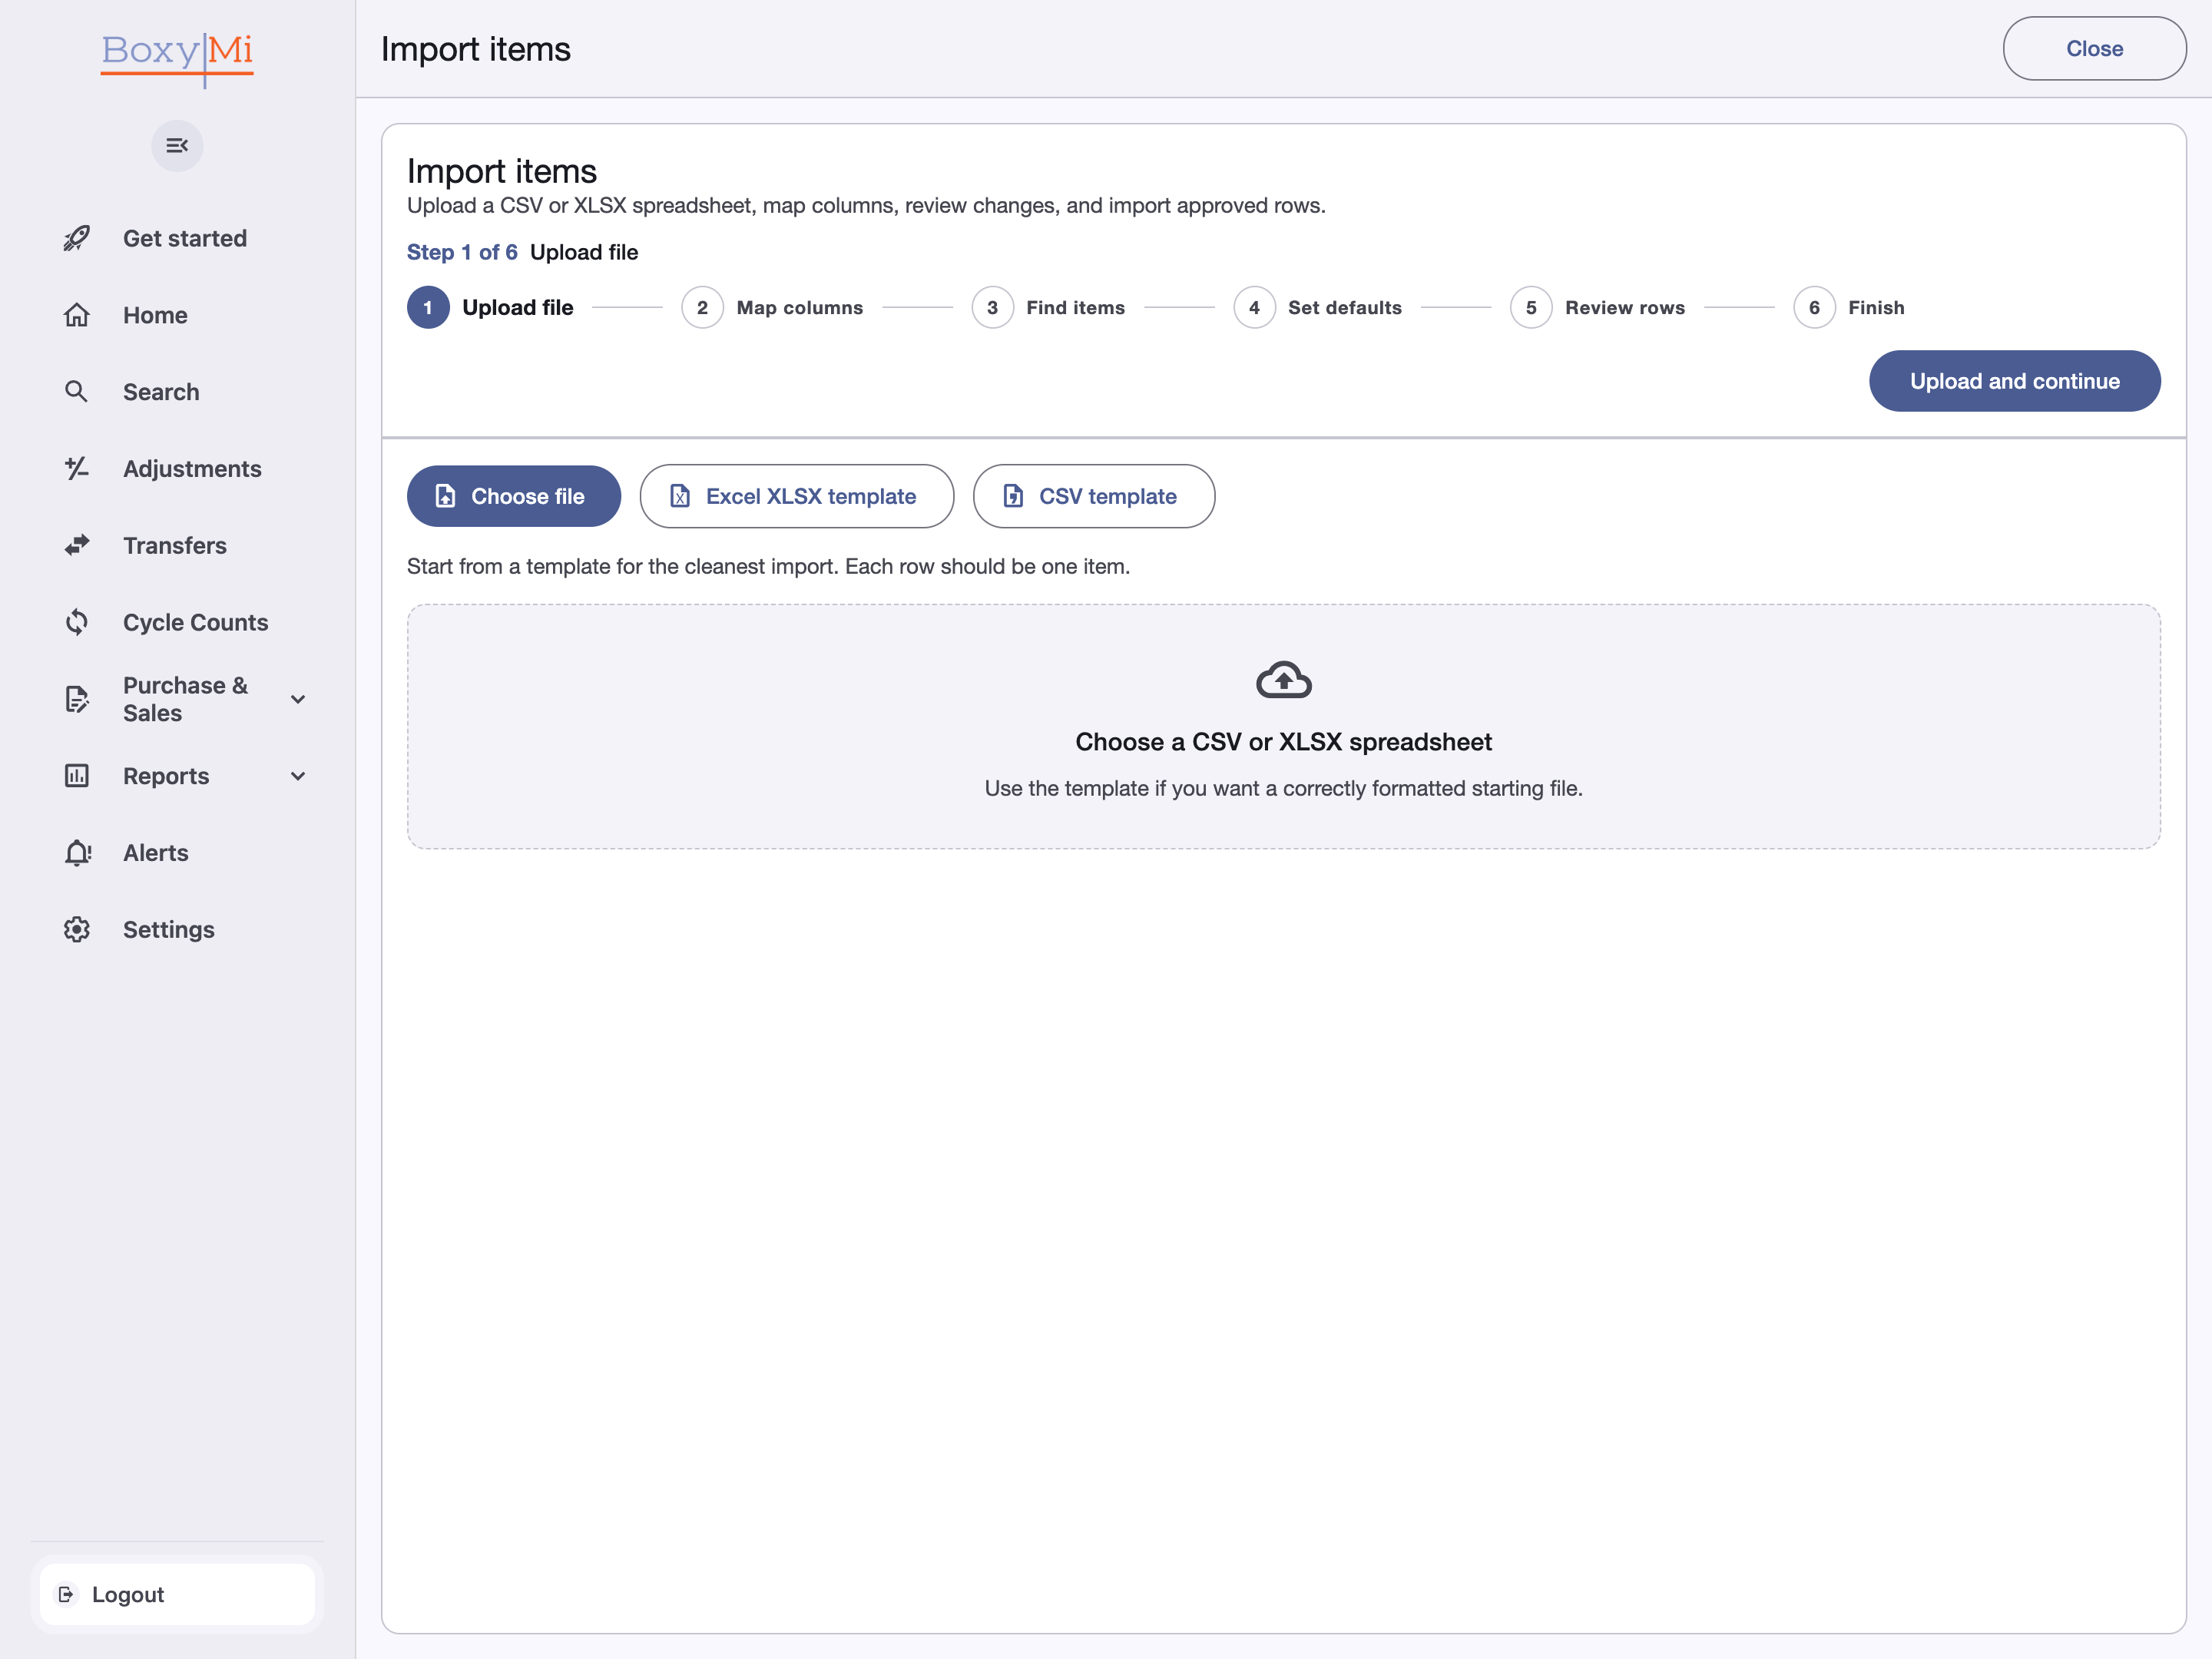The height and width of the screenshot is (1659, 2212).
Task: Go to step 2 Map columns
Action: click(772, 308)
